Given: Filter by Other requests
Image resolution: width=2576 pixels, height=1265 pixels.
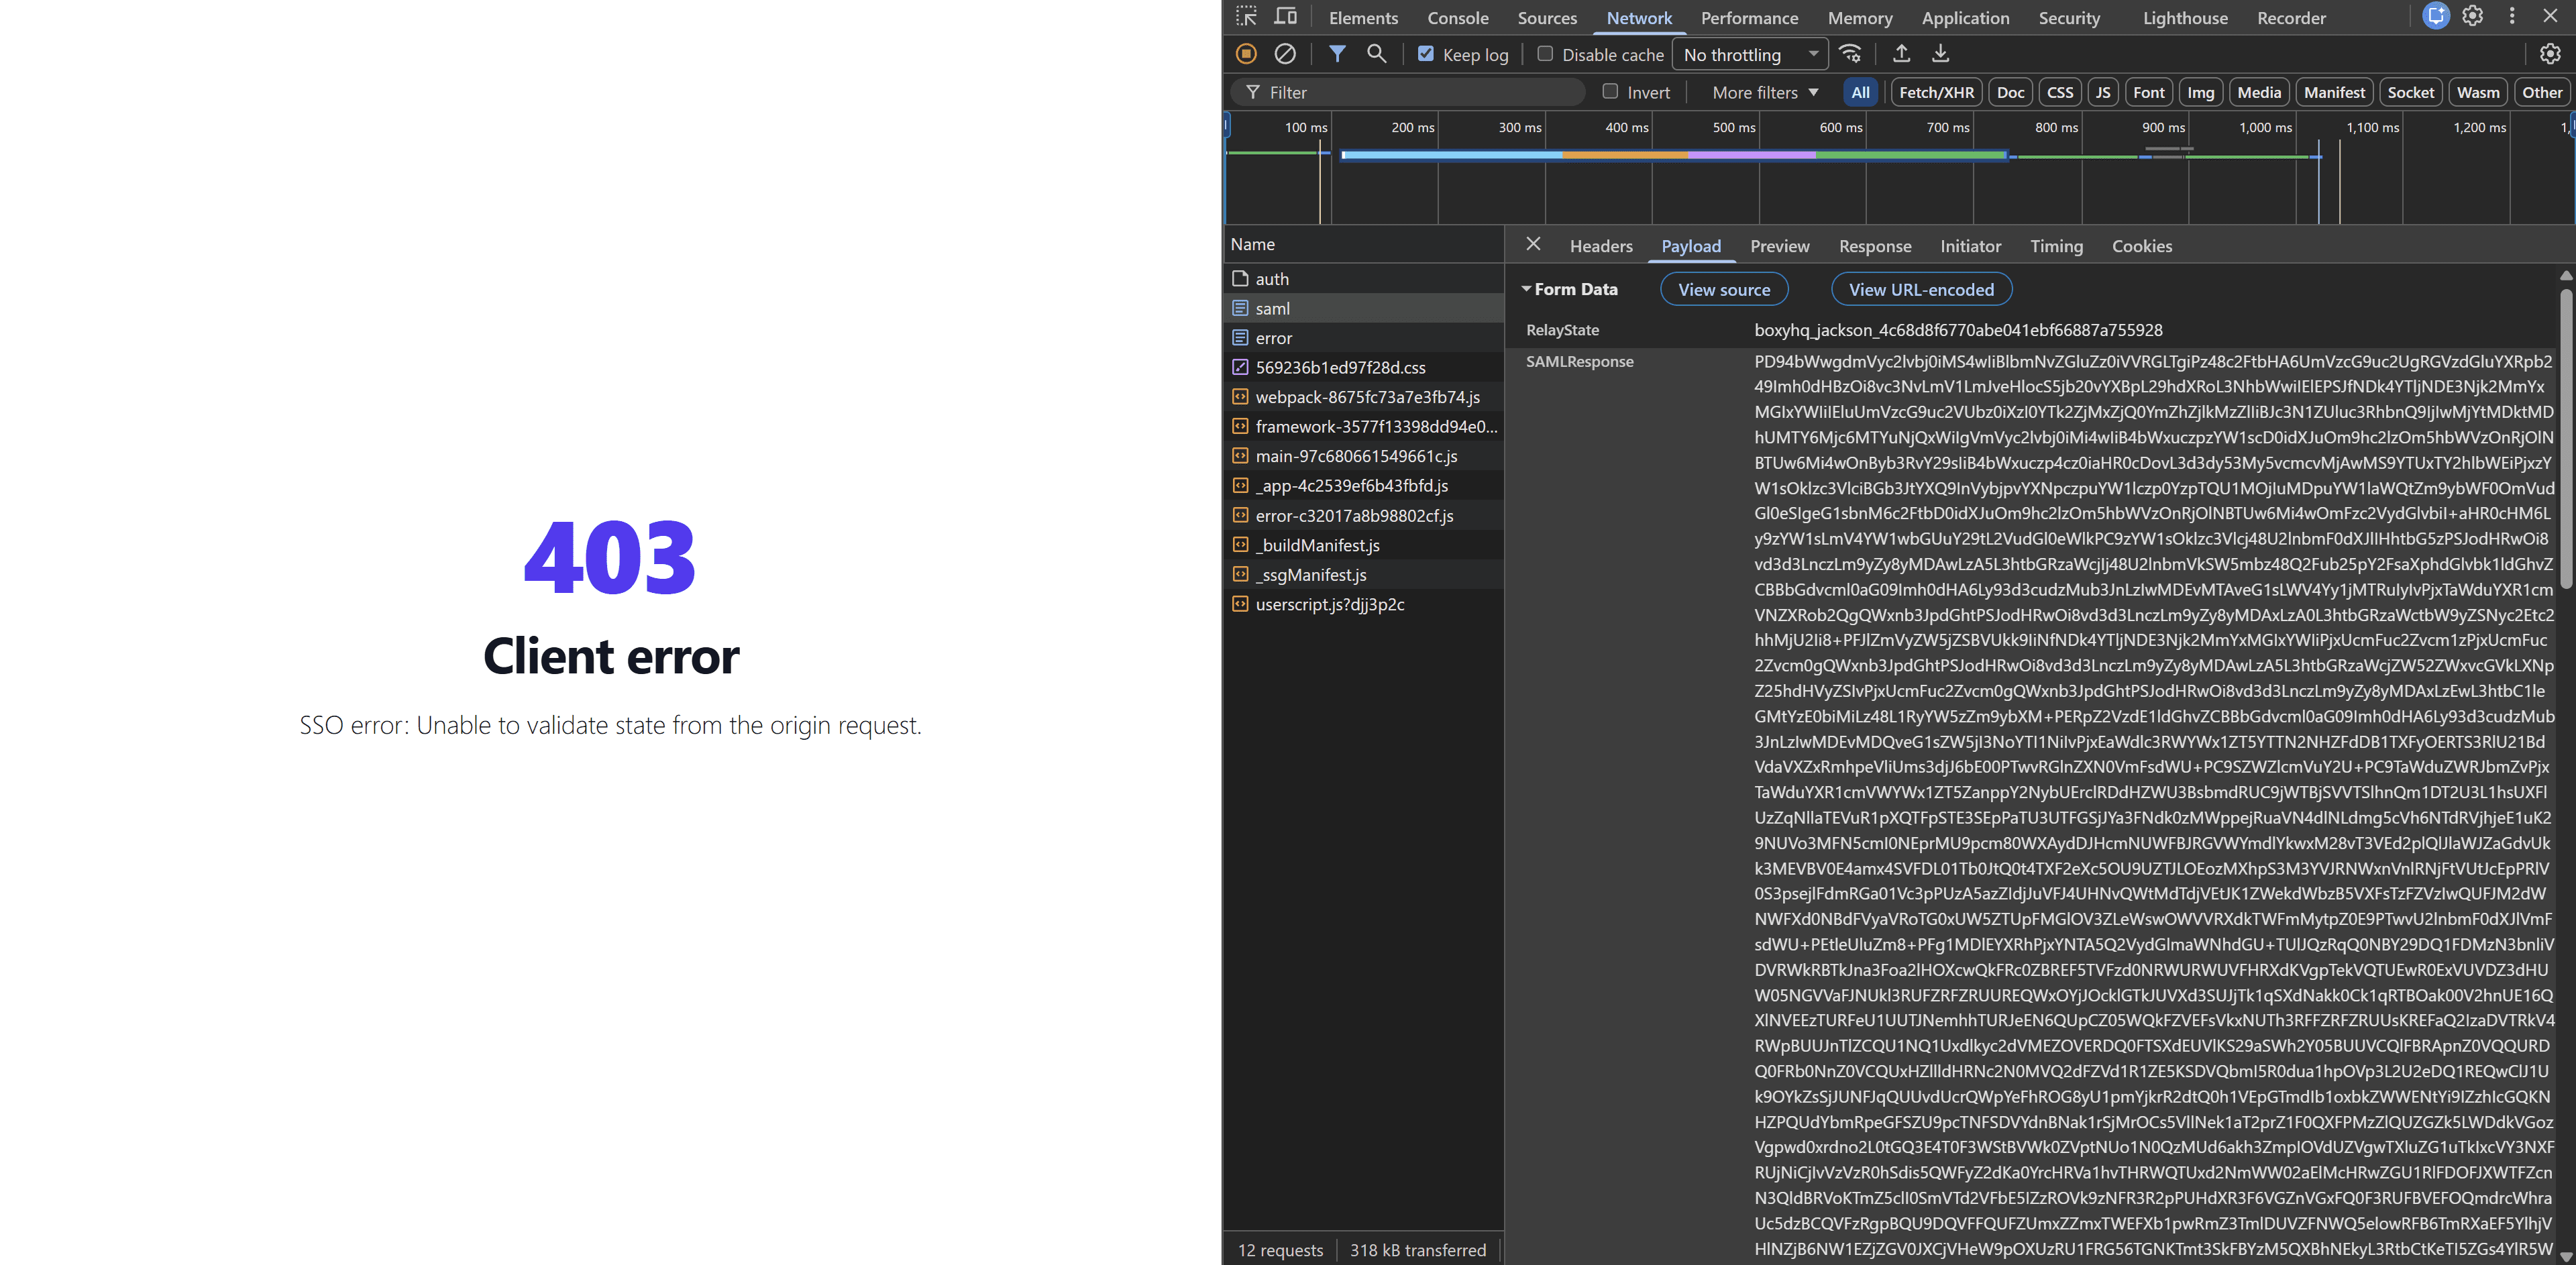Looking at the screenshot, I should [x=2542, y=92].
